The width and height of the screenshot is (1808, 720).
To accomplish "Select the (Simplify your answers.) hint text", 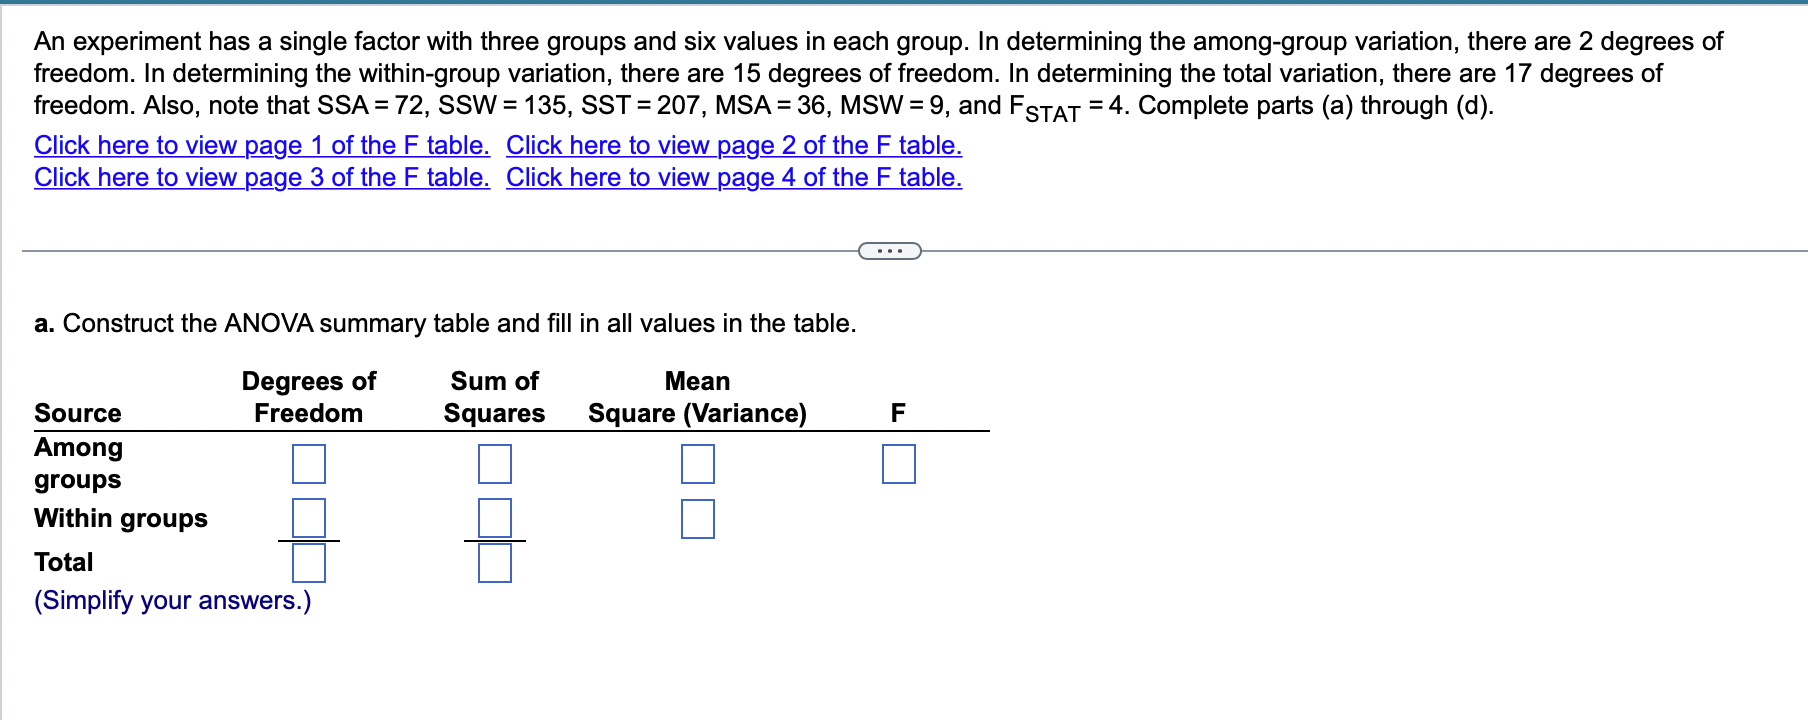I will coord(172,600).
